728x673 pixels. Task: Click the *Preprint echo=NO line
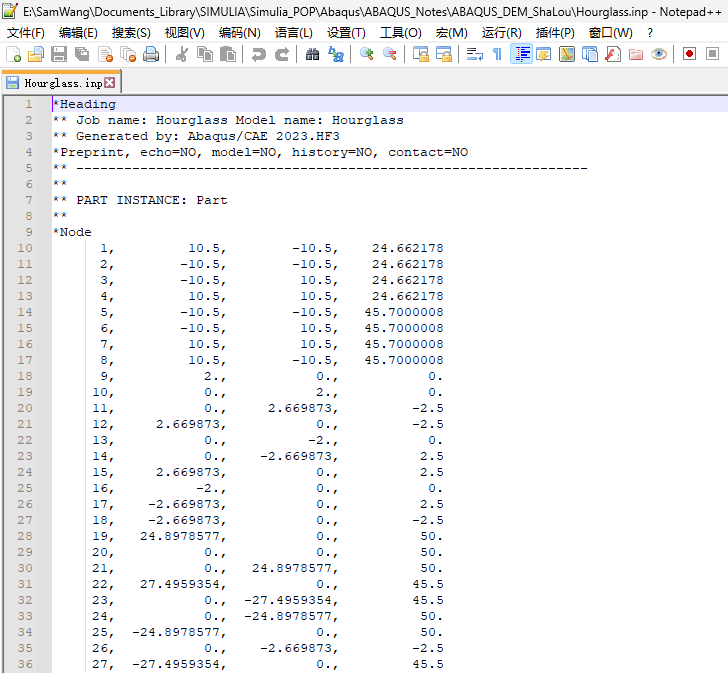(260, 152)
